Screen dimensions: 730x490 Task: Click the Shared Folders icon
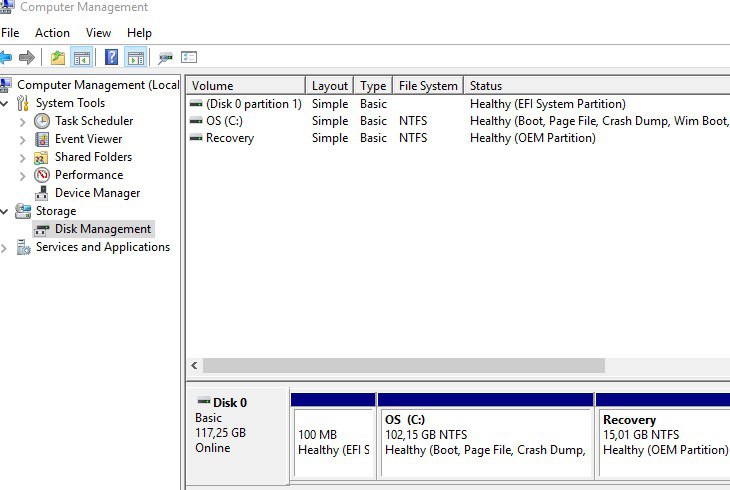coord(41,157)
